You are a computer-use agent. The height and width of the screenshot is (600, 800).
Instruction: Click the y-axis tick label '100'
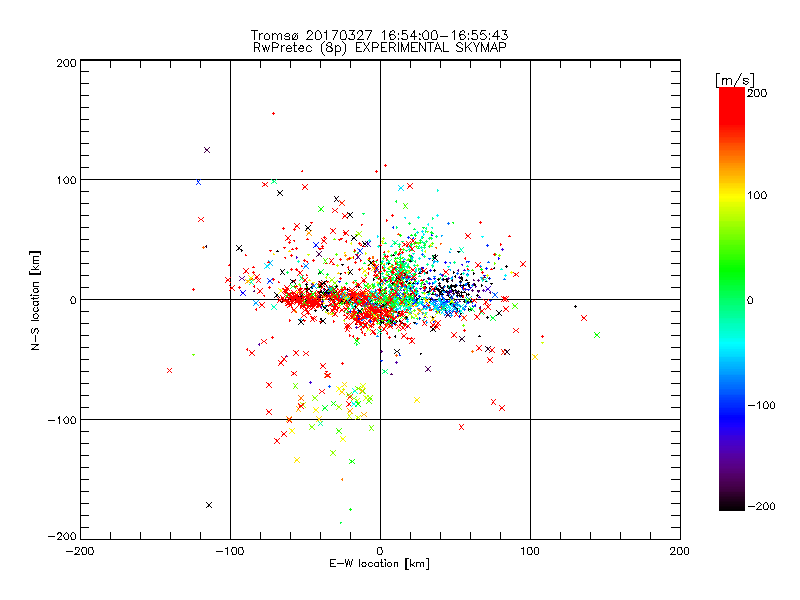66,180
